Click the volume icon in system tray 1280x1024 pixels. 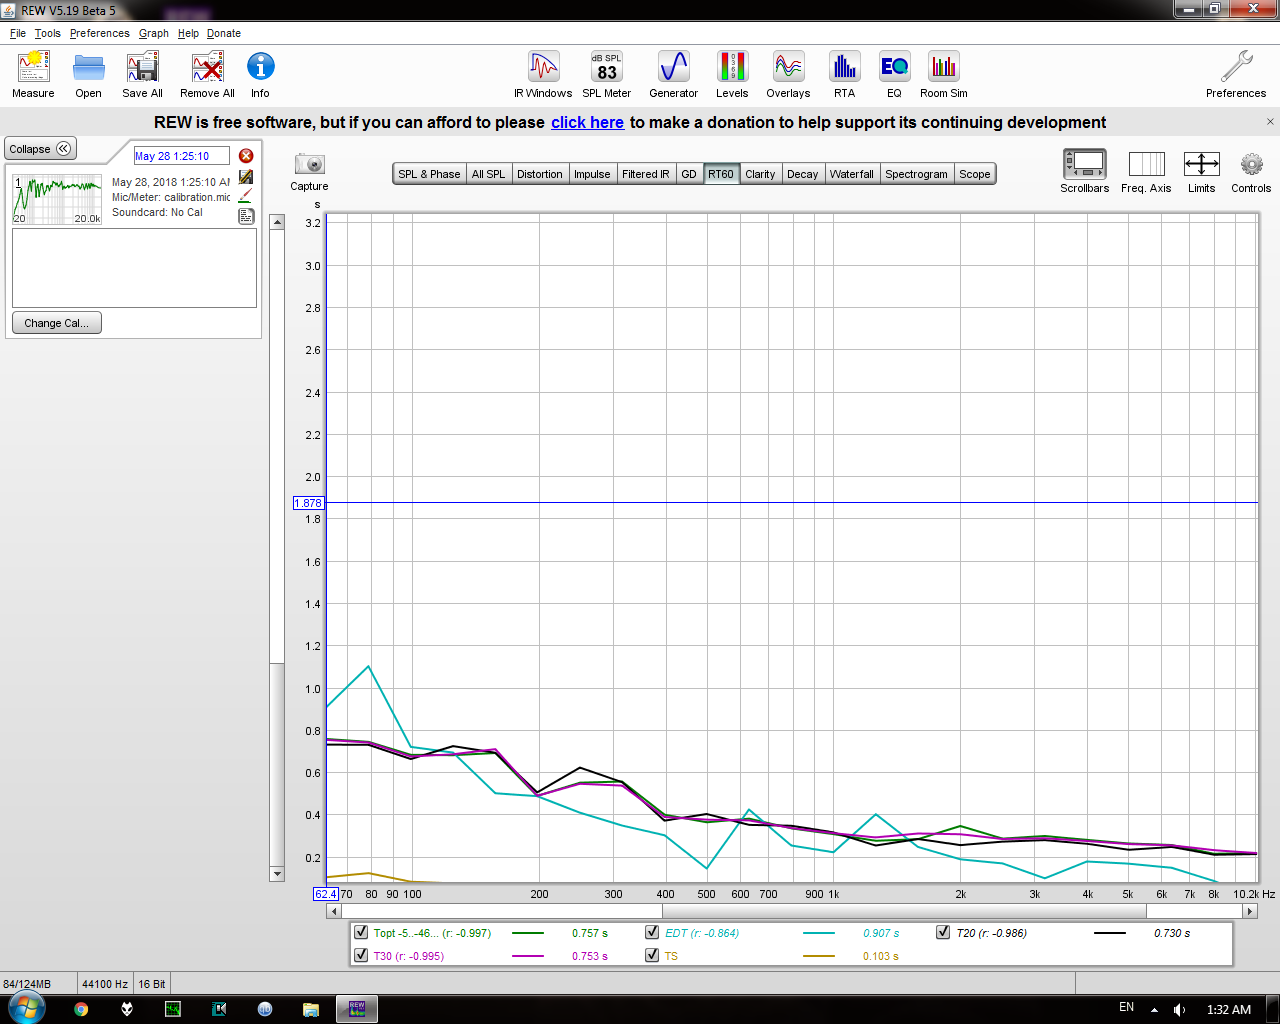pyautogui.click(x=1180, y=1009)
